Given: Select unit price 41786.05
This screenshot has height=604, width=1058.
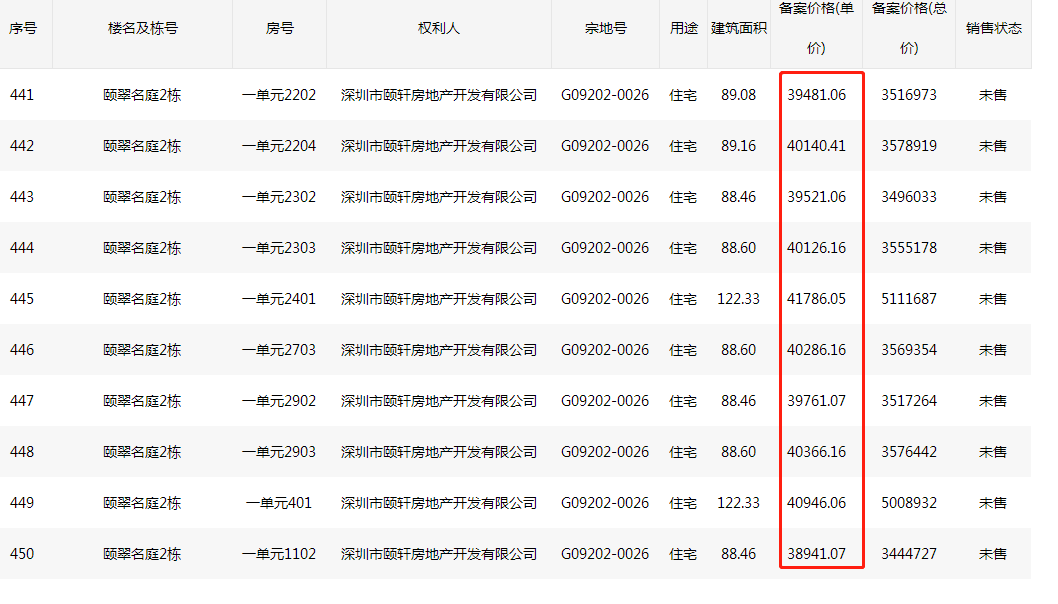Looking at the screenshot, I should click(816, 299).
